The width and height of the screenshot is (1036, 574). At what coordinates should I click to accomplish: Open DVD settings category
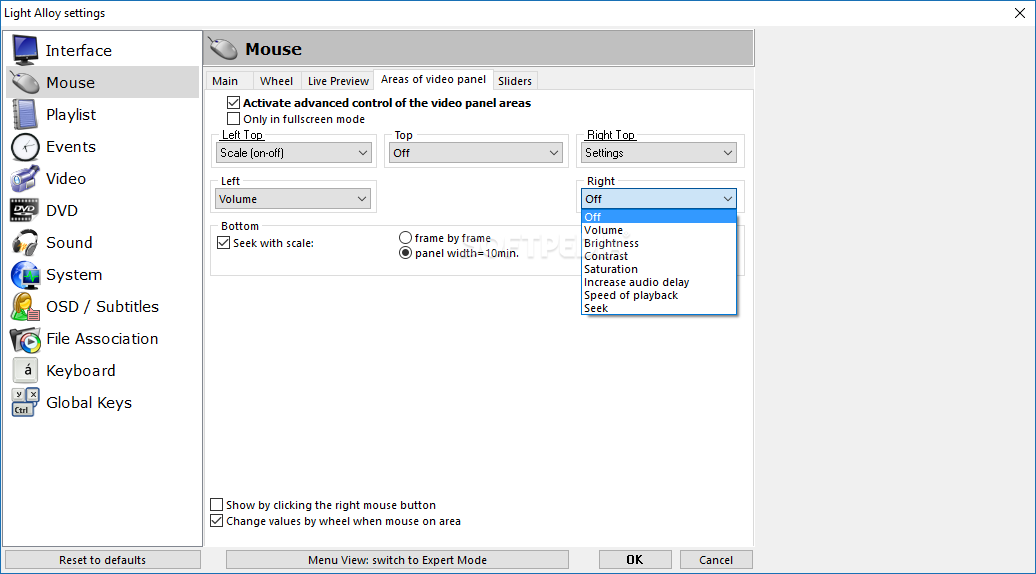point(103,210)
